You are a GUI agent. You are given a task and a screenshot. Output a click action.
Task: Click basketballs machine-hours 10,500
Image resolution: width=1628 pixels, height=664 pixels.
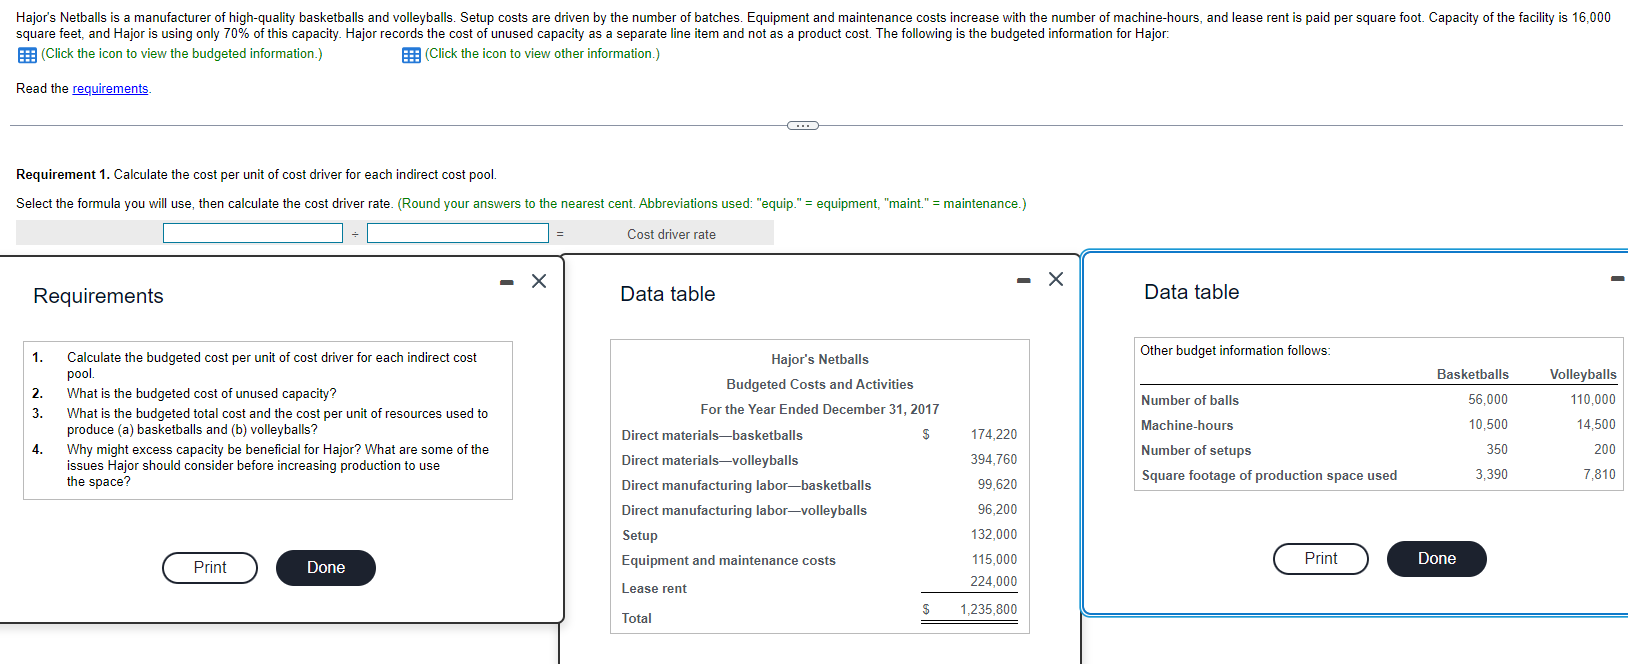(1488, 425)
